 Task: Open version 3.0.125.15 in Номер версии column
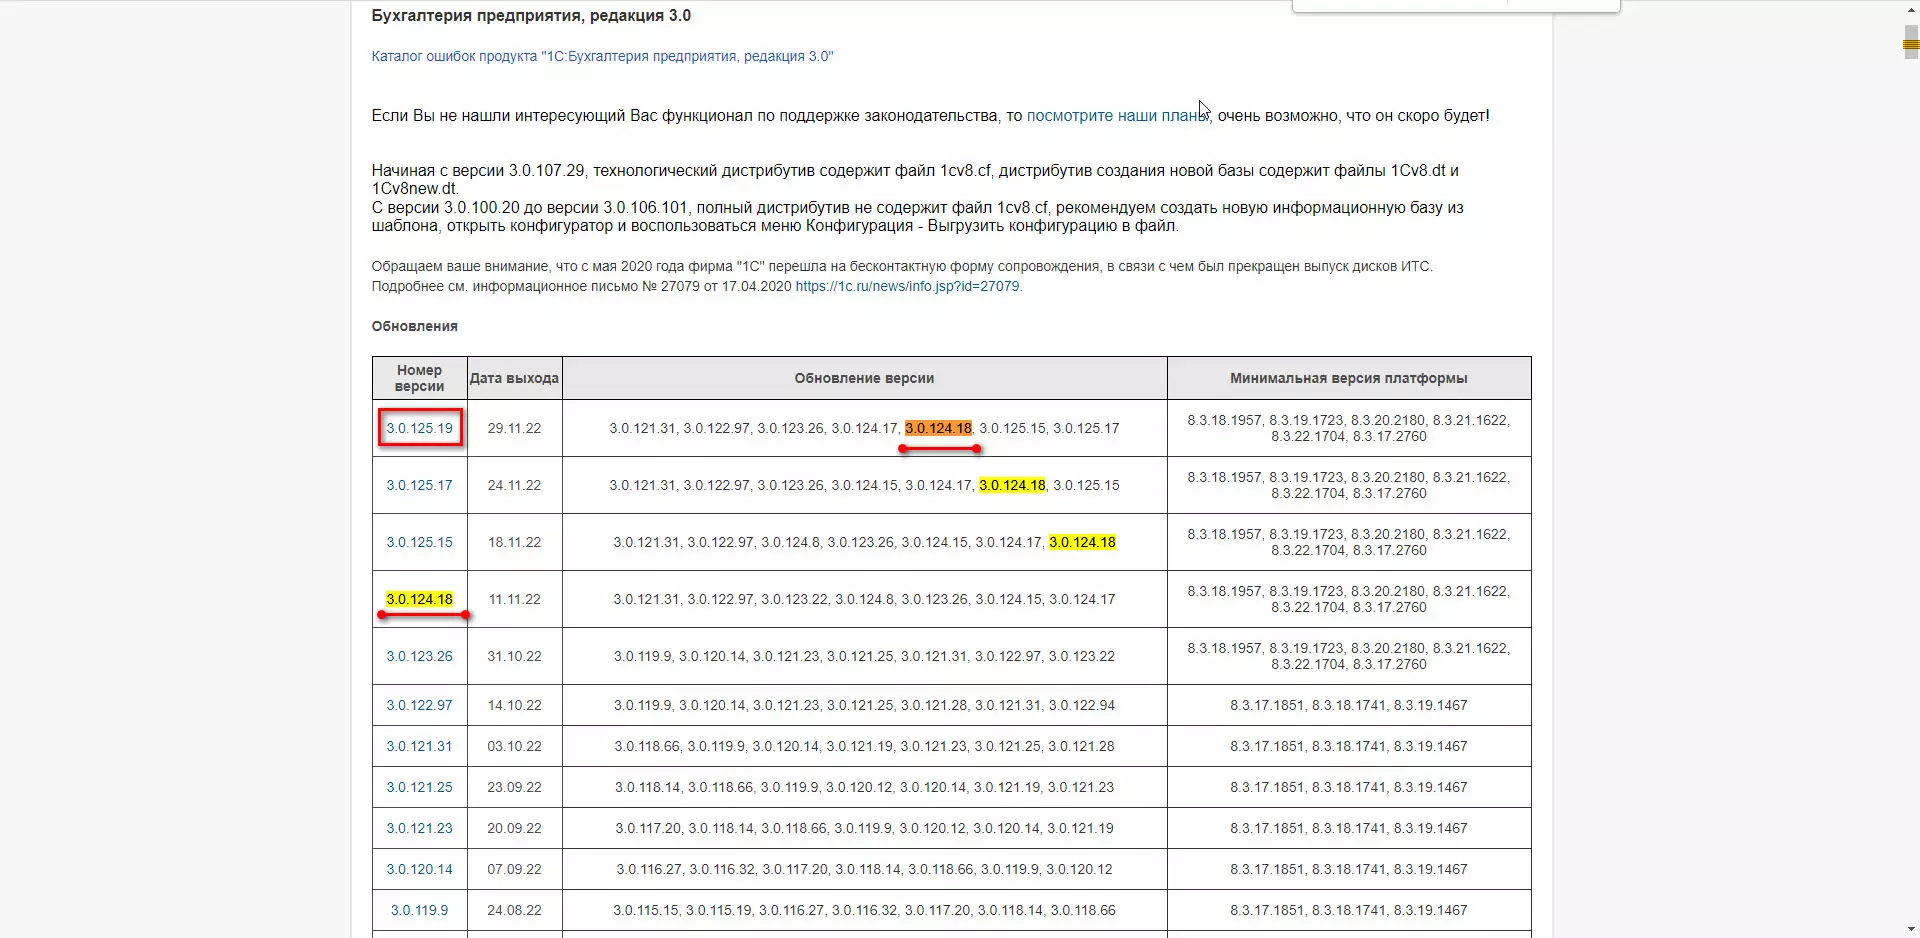coord(419,542)
